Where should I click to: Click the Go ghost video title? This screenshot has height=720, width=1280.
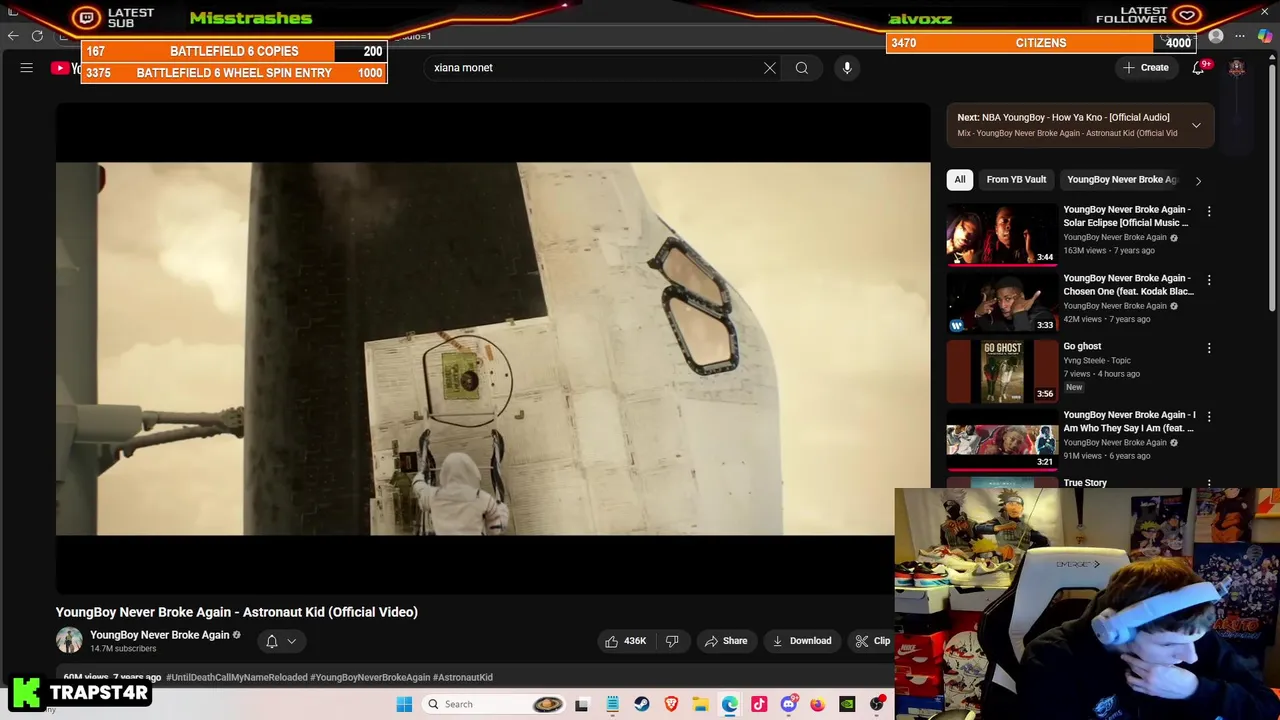click(x=1082, y=347)
